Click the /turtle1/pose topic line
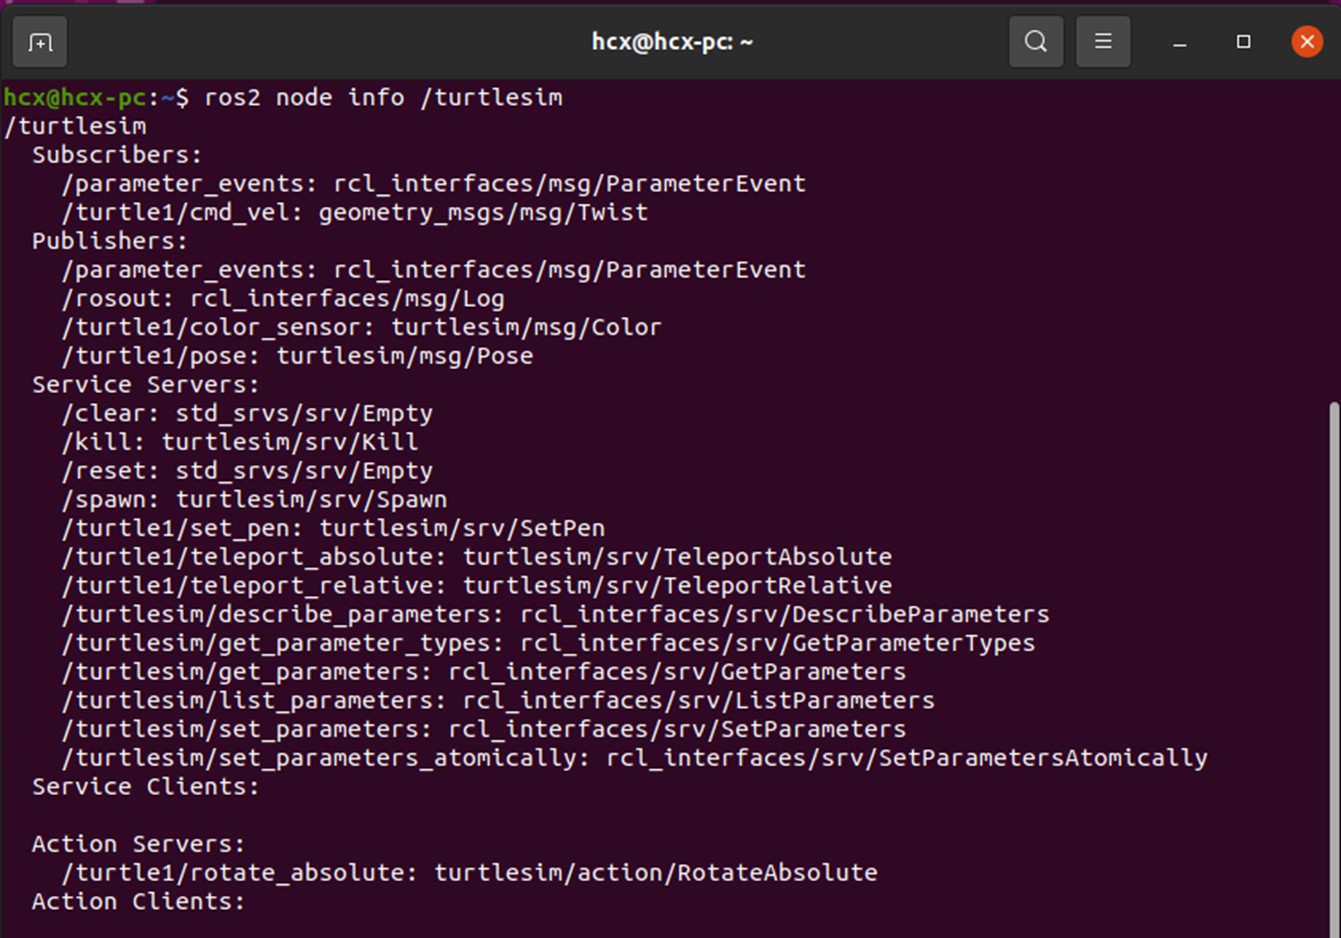 point(297,356)
